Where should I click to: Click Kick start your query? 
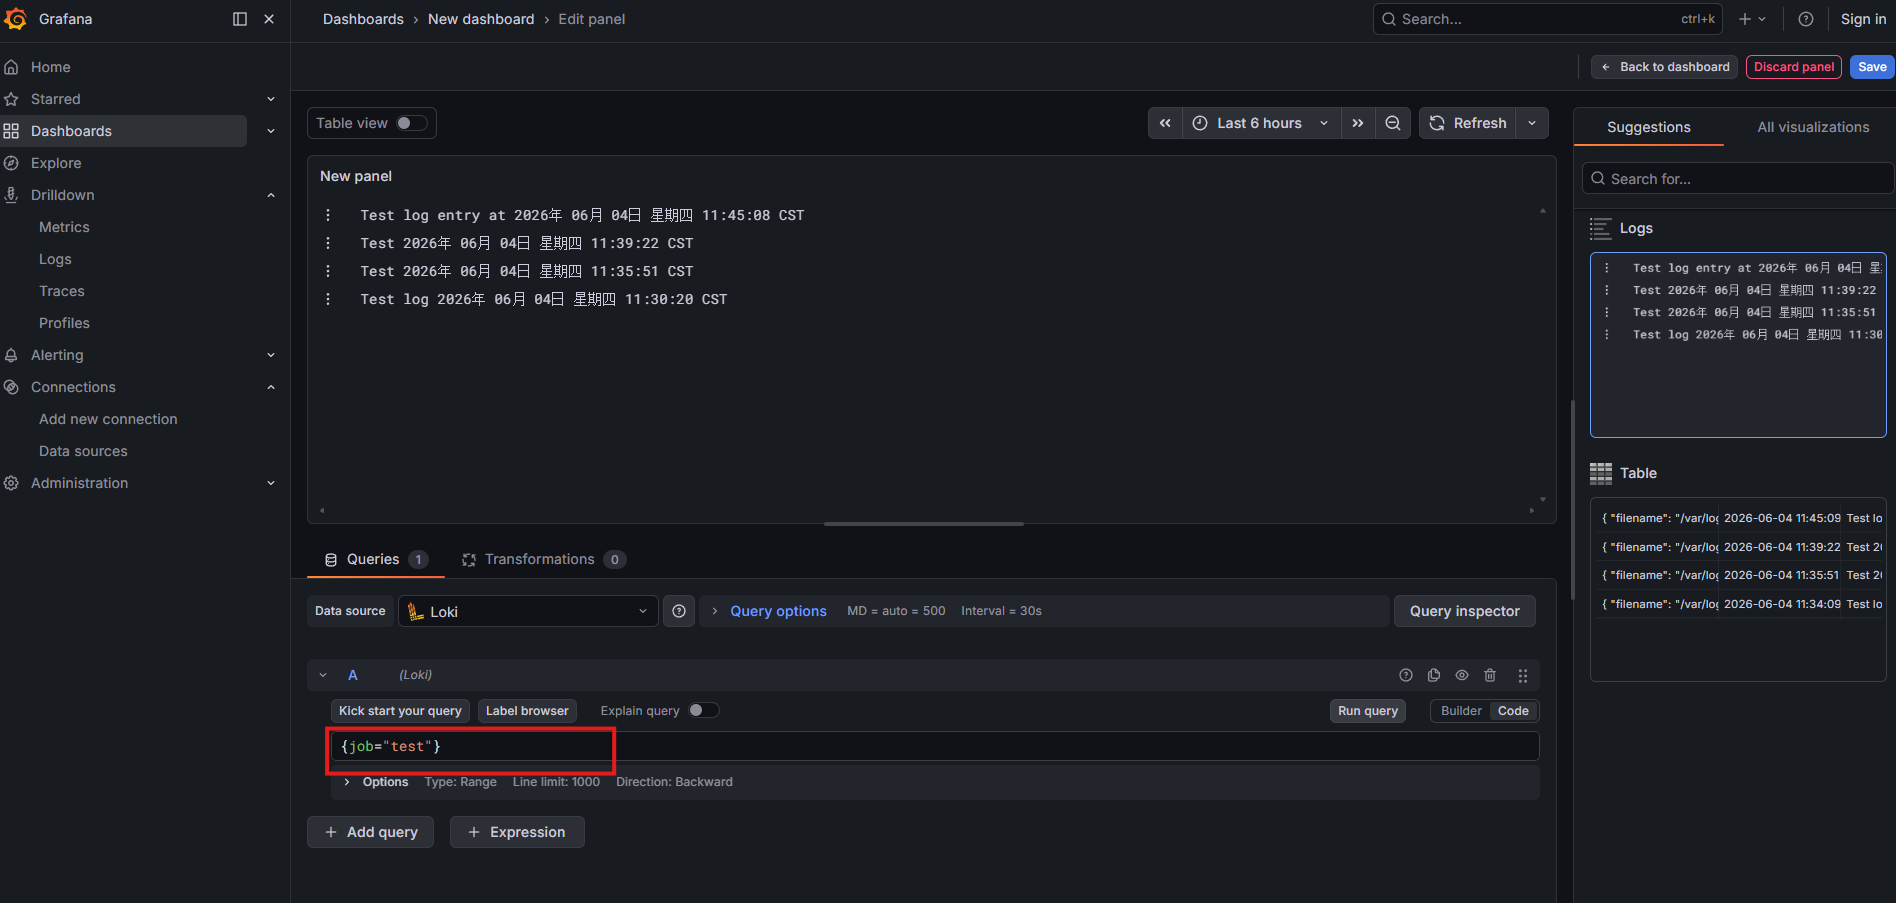pyautogui.click(x=400, y=711)
